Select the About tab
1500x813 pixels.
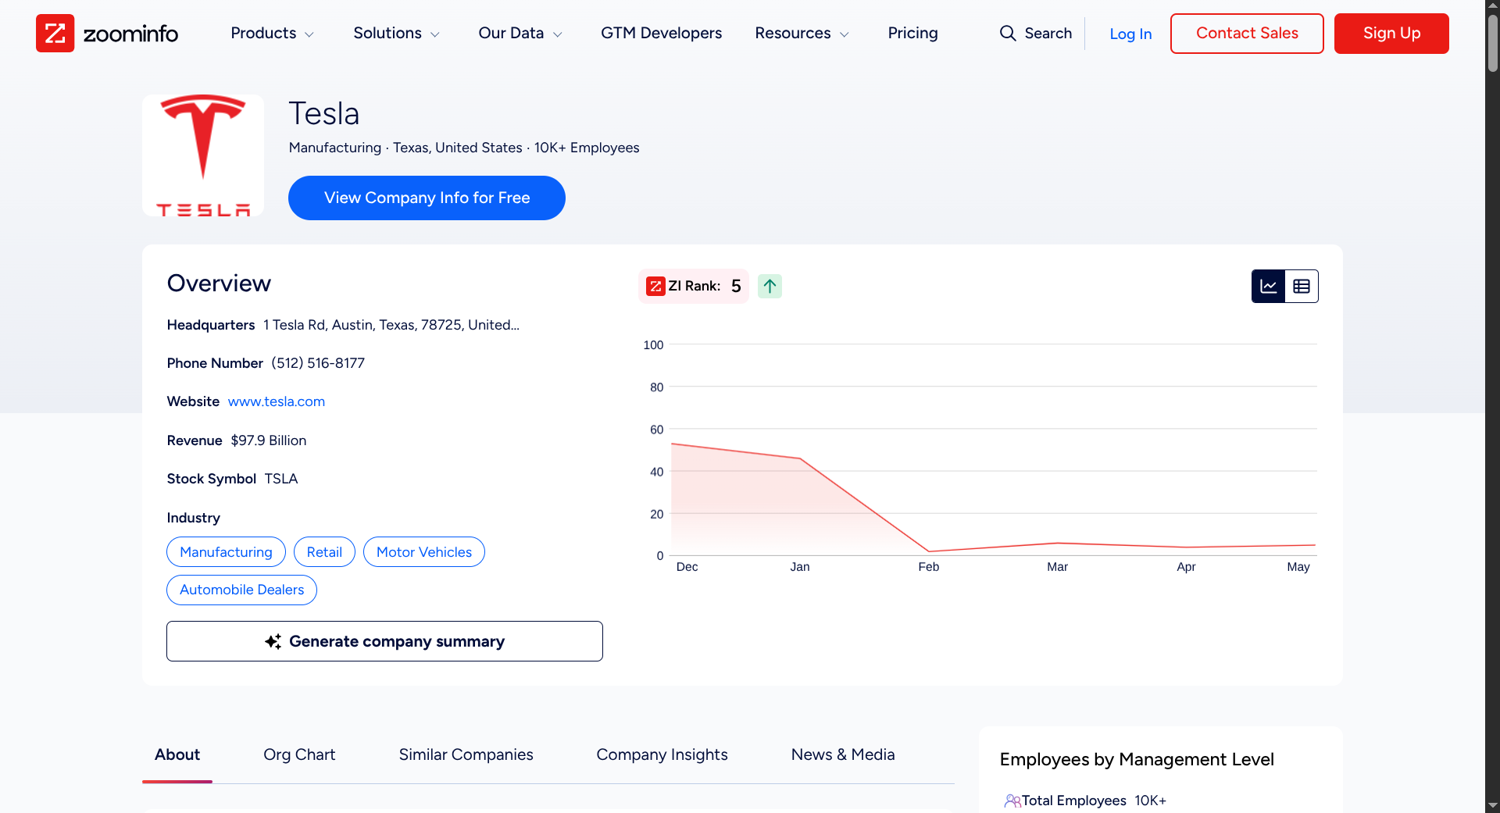click(x=177, y=755)
